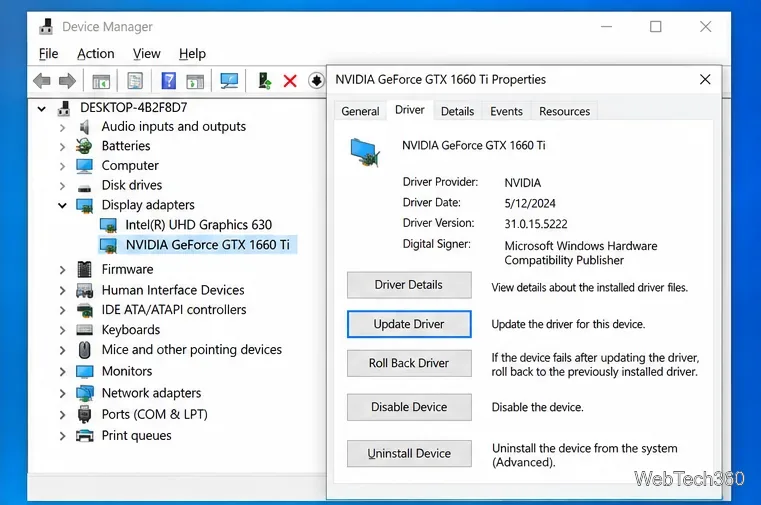Expand the Firmware node chevron
Screen dimensions: 761x505
click(62, 270)
